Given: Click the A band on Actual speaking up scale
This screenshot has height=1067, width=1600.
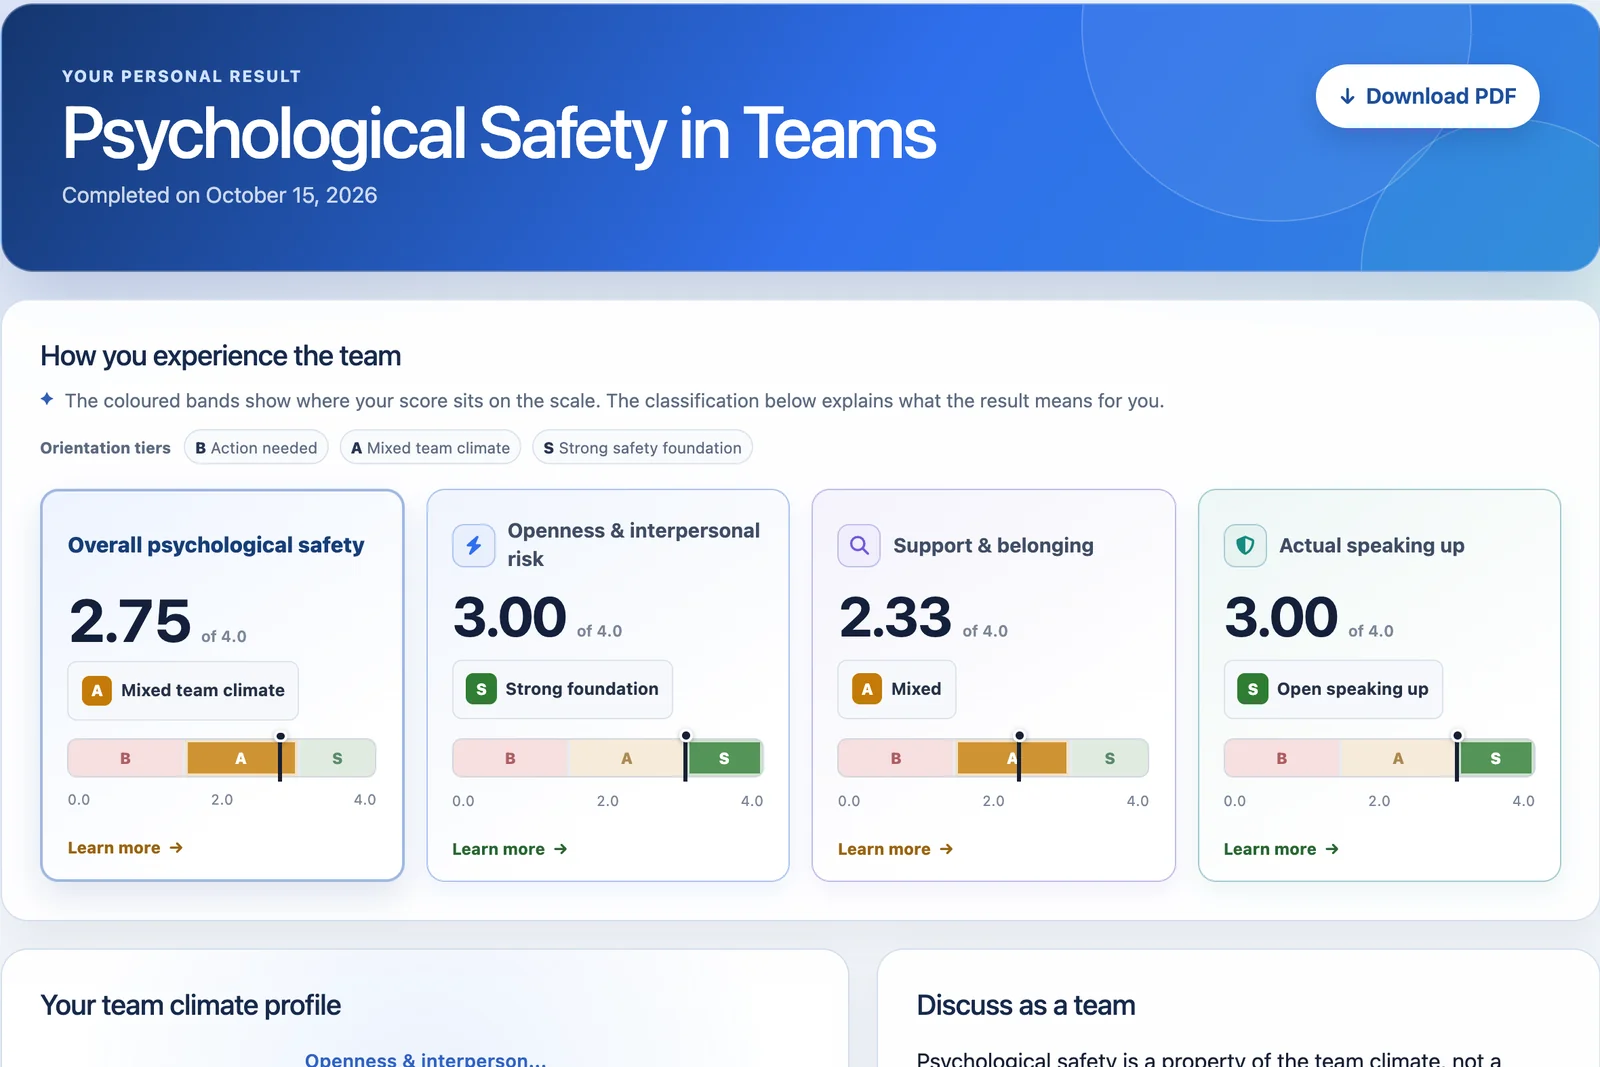Looking at the screenshot, I should tap(1398, 758).
